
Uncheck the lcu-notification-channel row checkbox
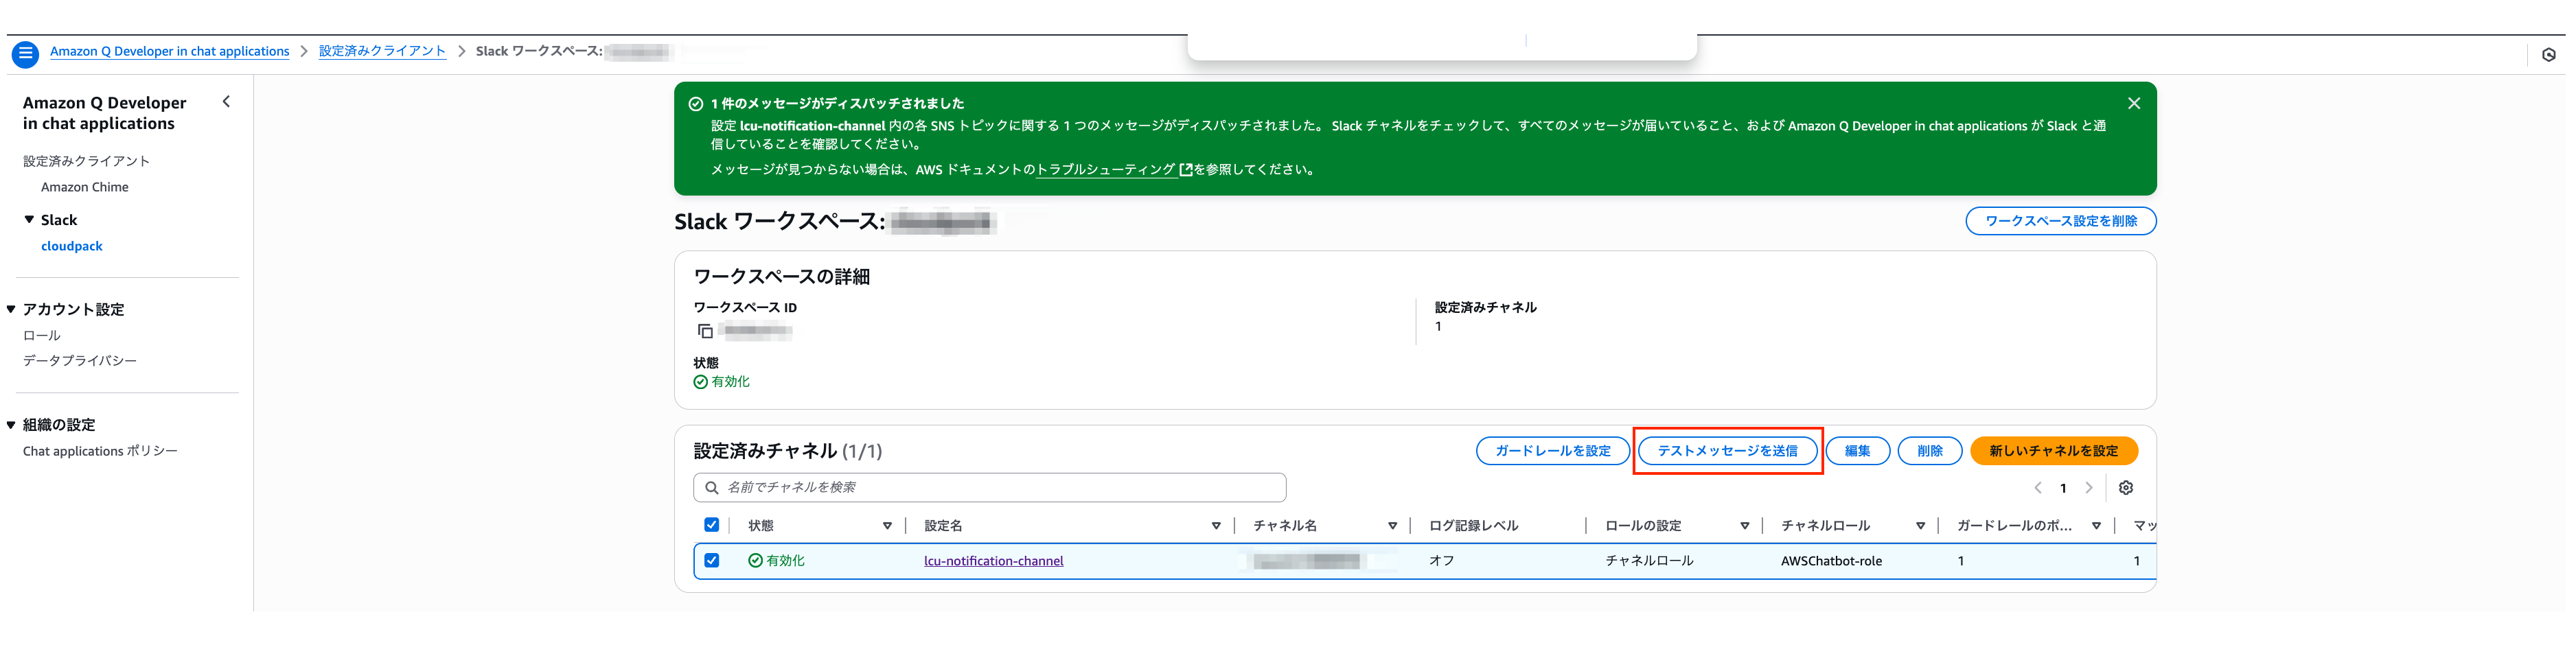tap(711, 561)
